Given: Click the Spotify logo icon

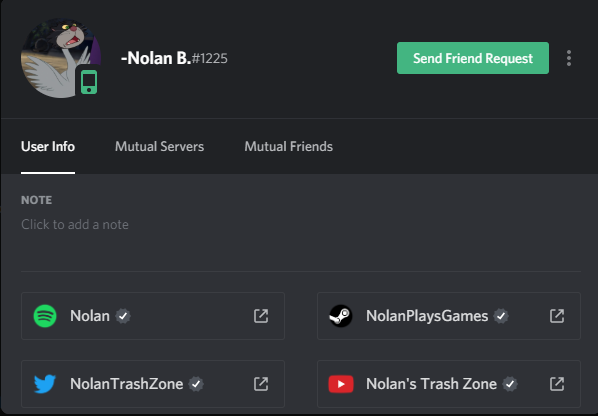Looking at the screenshot, I should (45, 316).
